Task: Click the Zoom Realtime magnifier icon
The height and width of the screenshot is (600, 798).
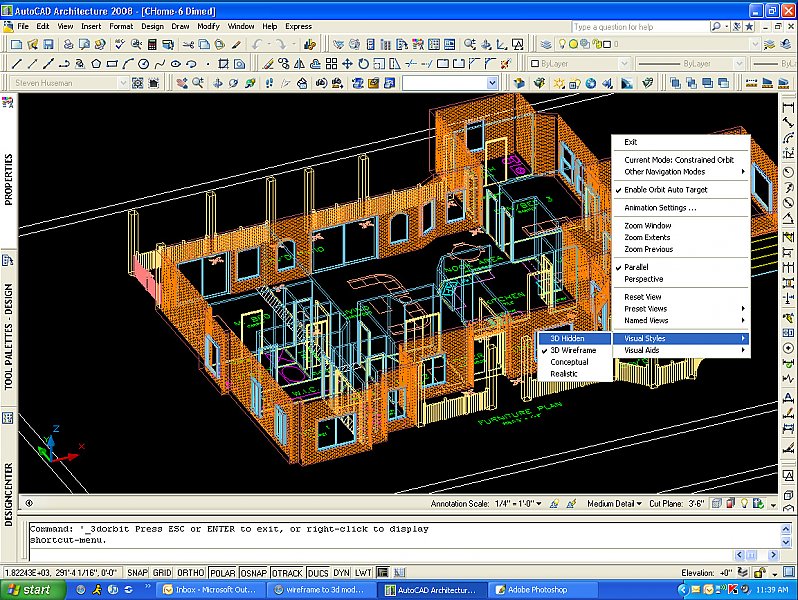Action: point(198,82)
